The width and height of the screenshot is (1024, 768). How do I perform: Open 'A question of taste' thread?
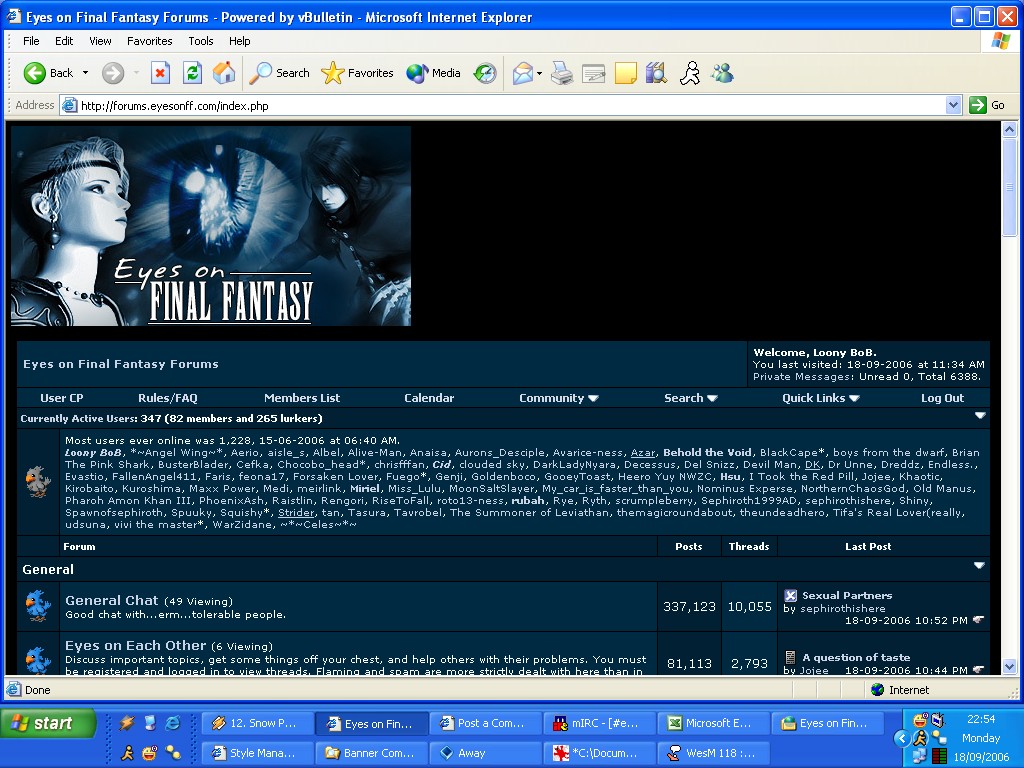click(x=856, y=657)
